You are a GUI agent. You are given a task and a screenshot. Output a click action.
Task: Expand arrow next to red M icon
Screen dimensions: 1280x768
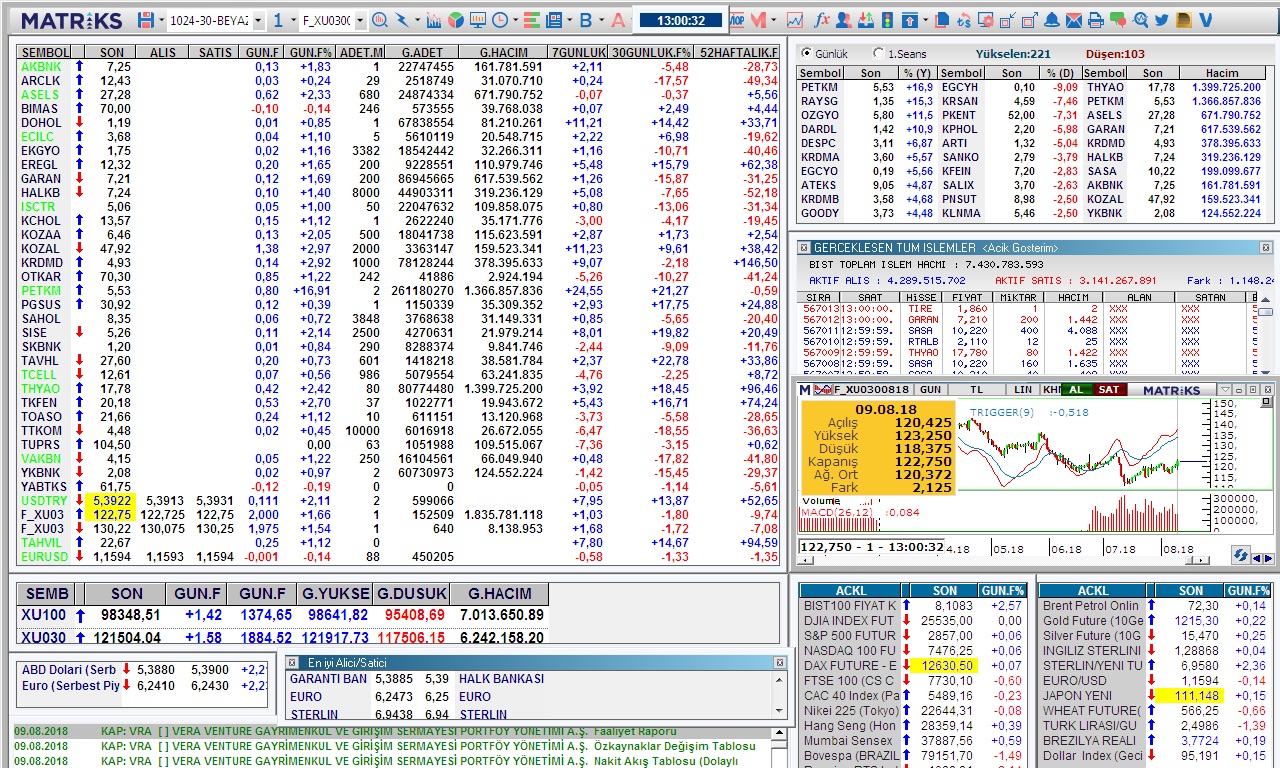pyautogui.click(x=773, y=20)
